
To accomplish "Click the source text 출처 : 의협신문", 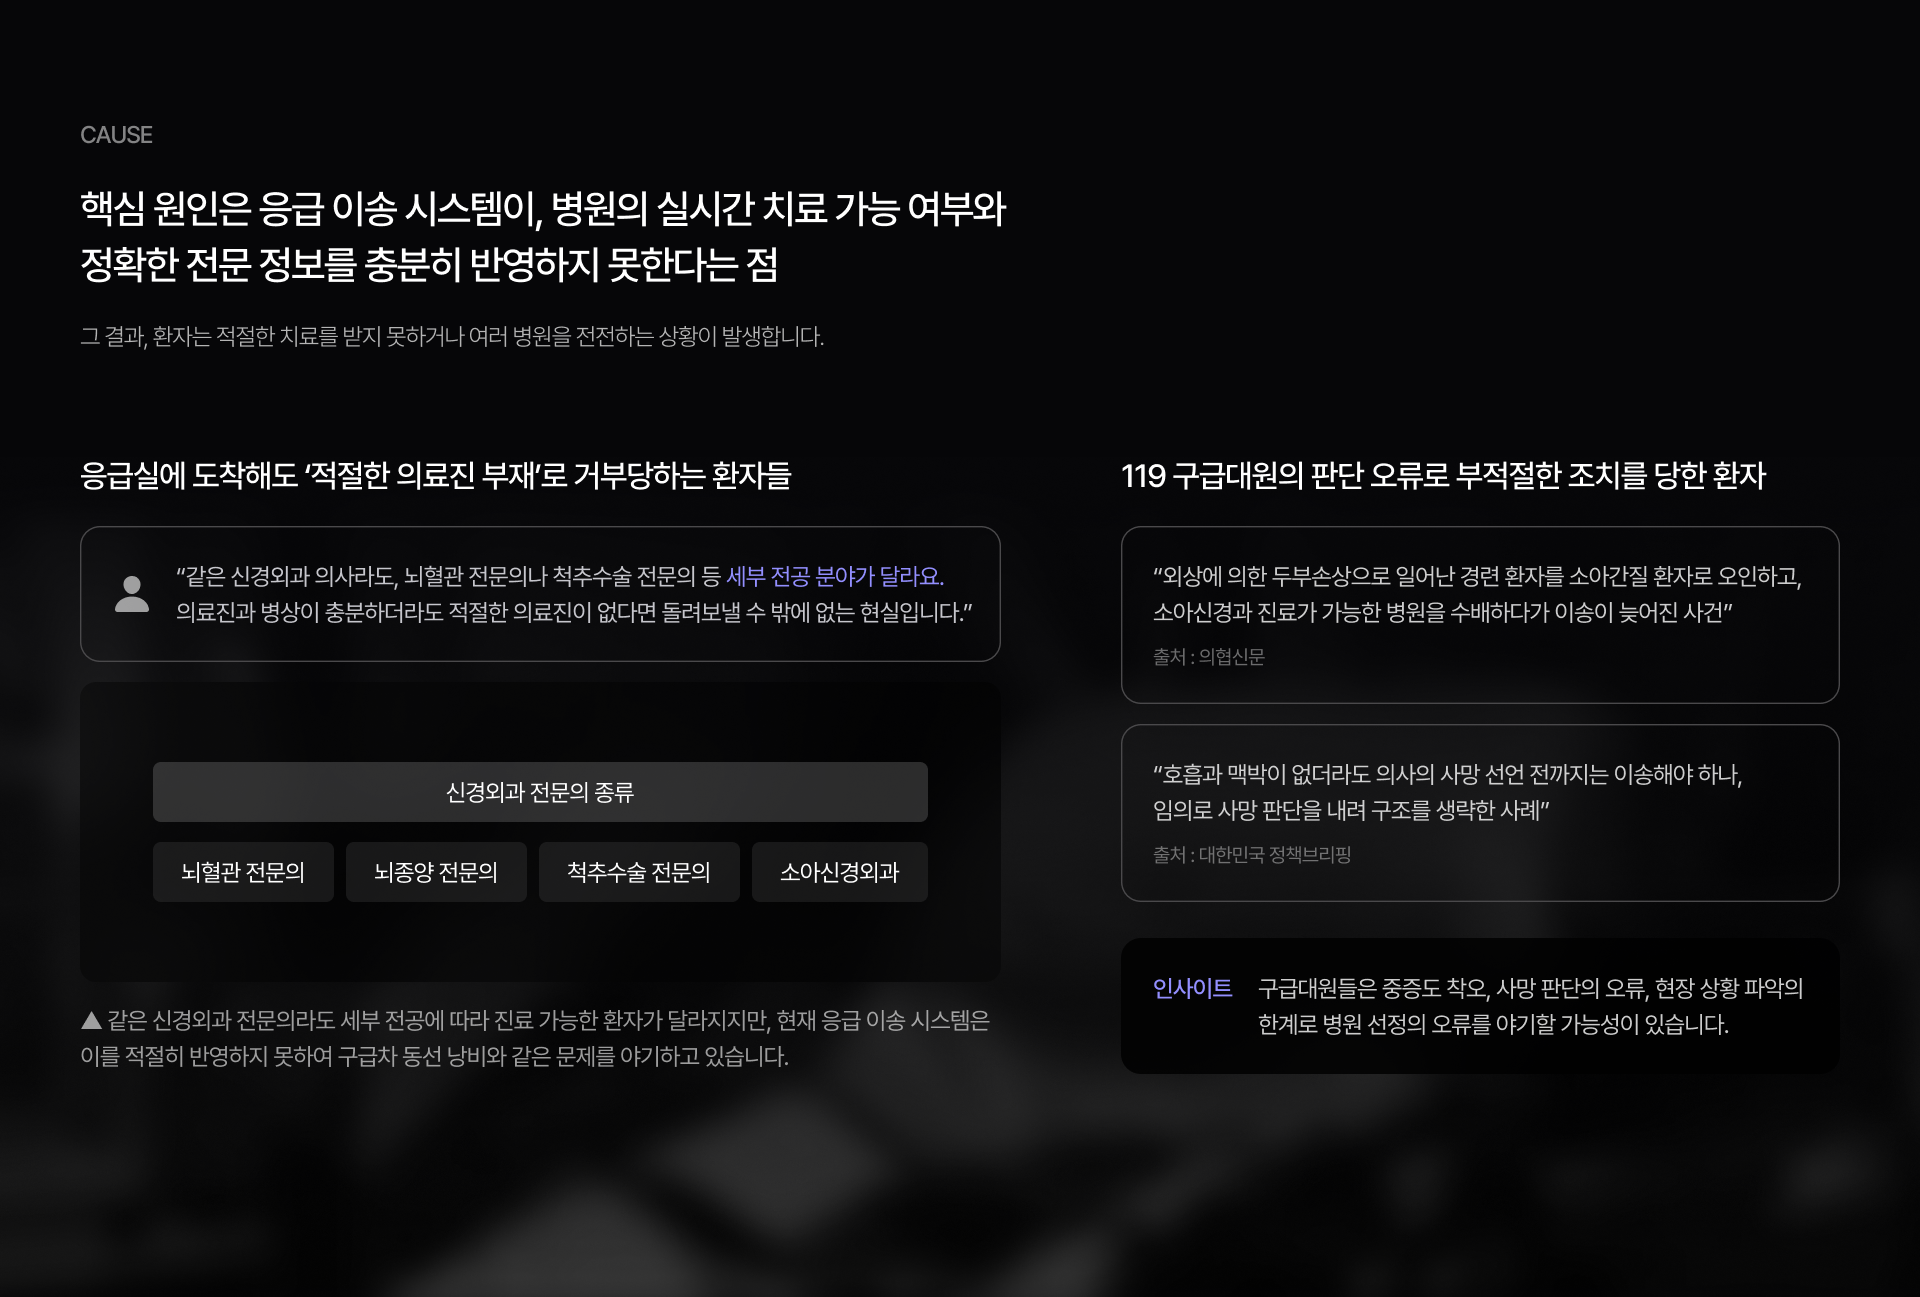I will tap(1209, 657).
